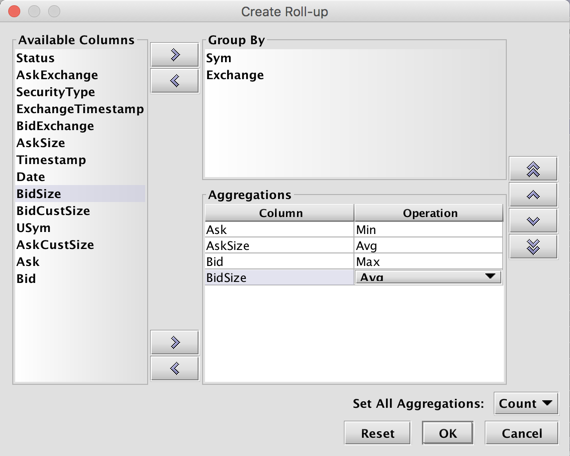Screen dimensions: 570x456
Task: Add selected column to Group By
Action: [x=175, y=55]
